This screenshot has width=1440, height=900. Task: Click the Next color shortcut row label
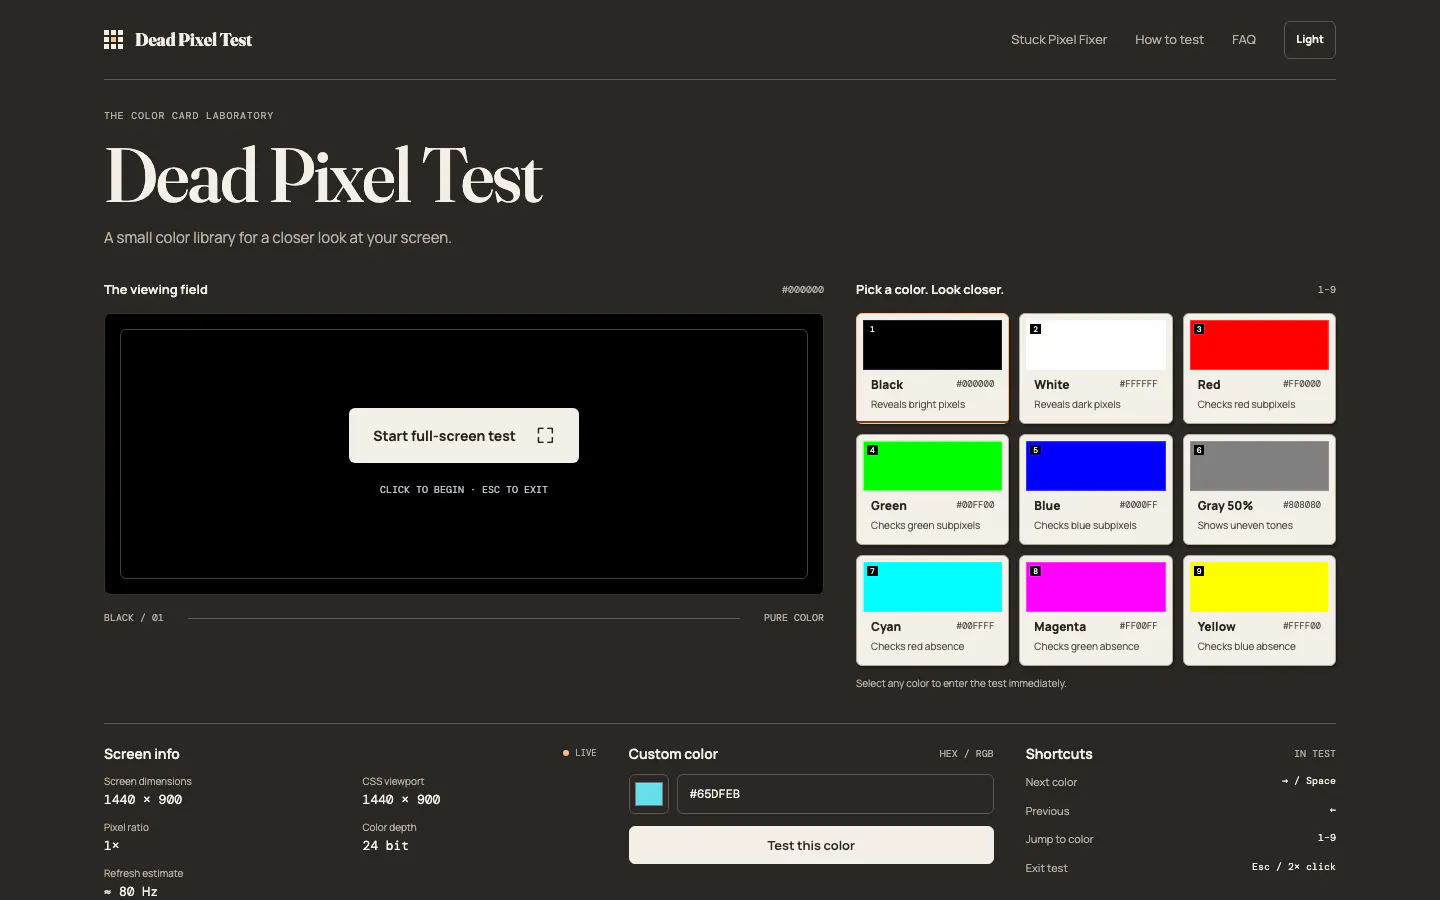point(1051,782)
